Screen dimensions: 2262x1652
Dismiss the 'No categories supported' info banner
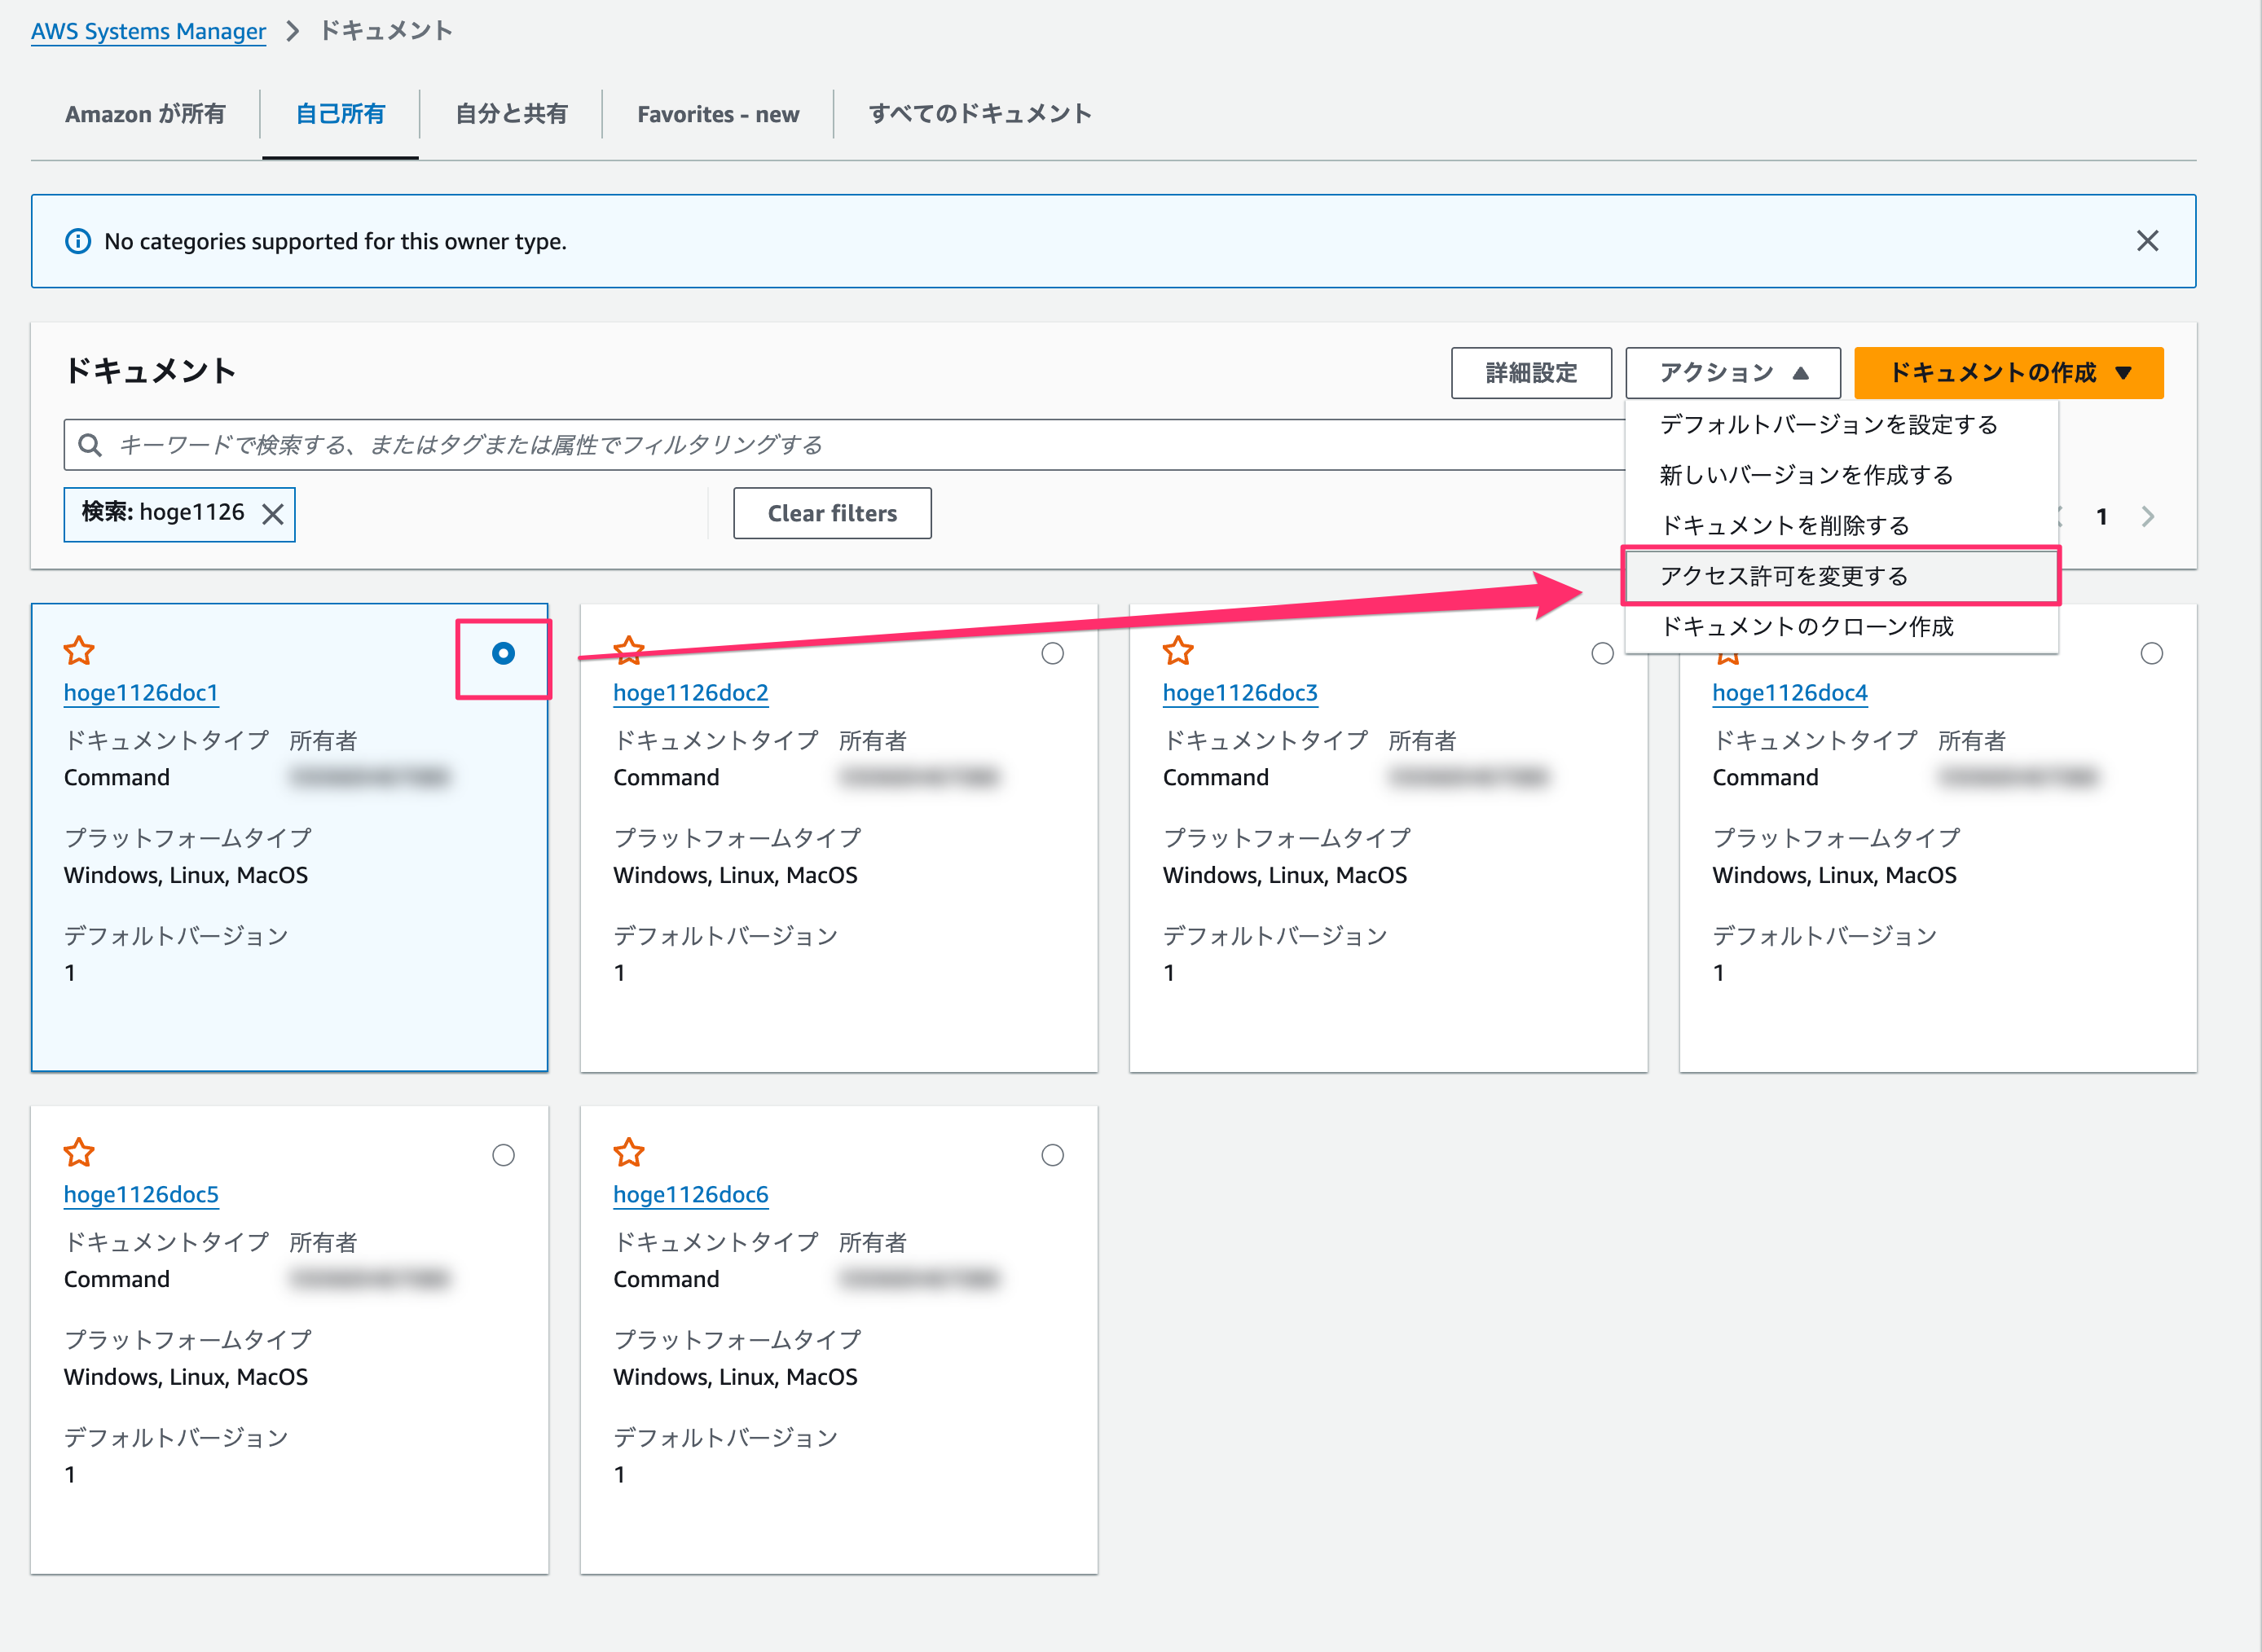[2147, 241]
